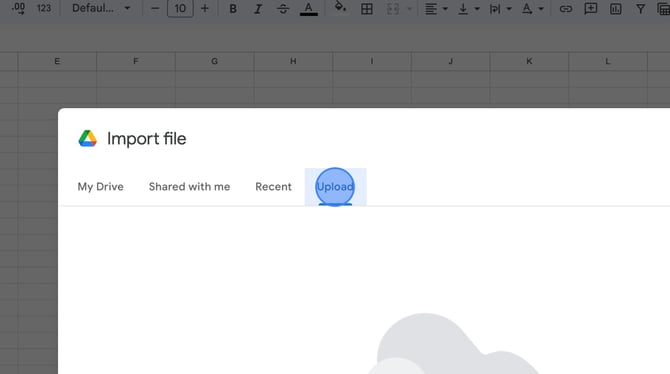The height and width of the screenshot is (374, 670).
Task: Open the text rotation menu
Action: tap(532, 9)
